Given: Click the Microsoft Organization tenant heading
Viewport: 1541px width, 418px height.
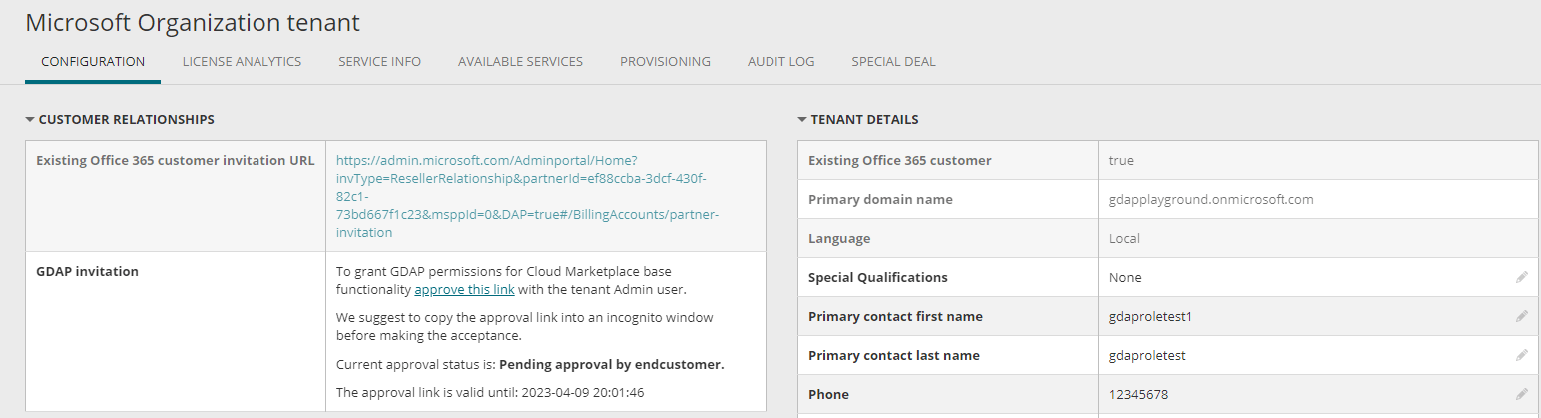Looking at the screenshot, I should [192, 23].
